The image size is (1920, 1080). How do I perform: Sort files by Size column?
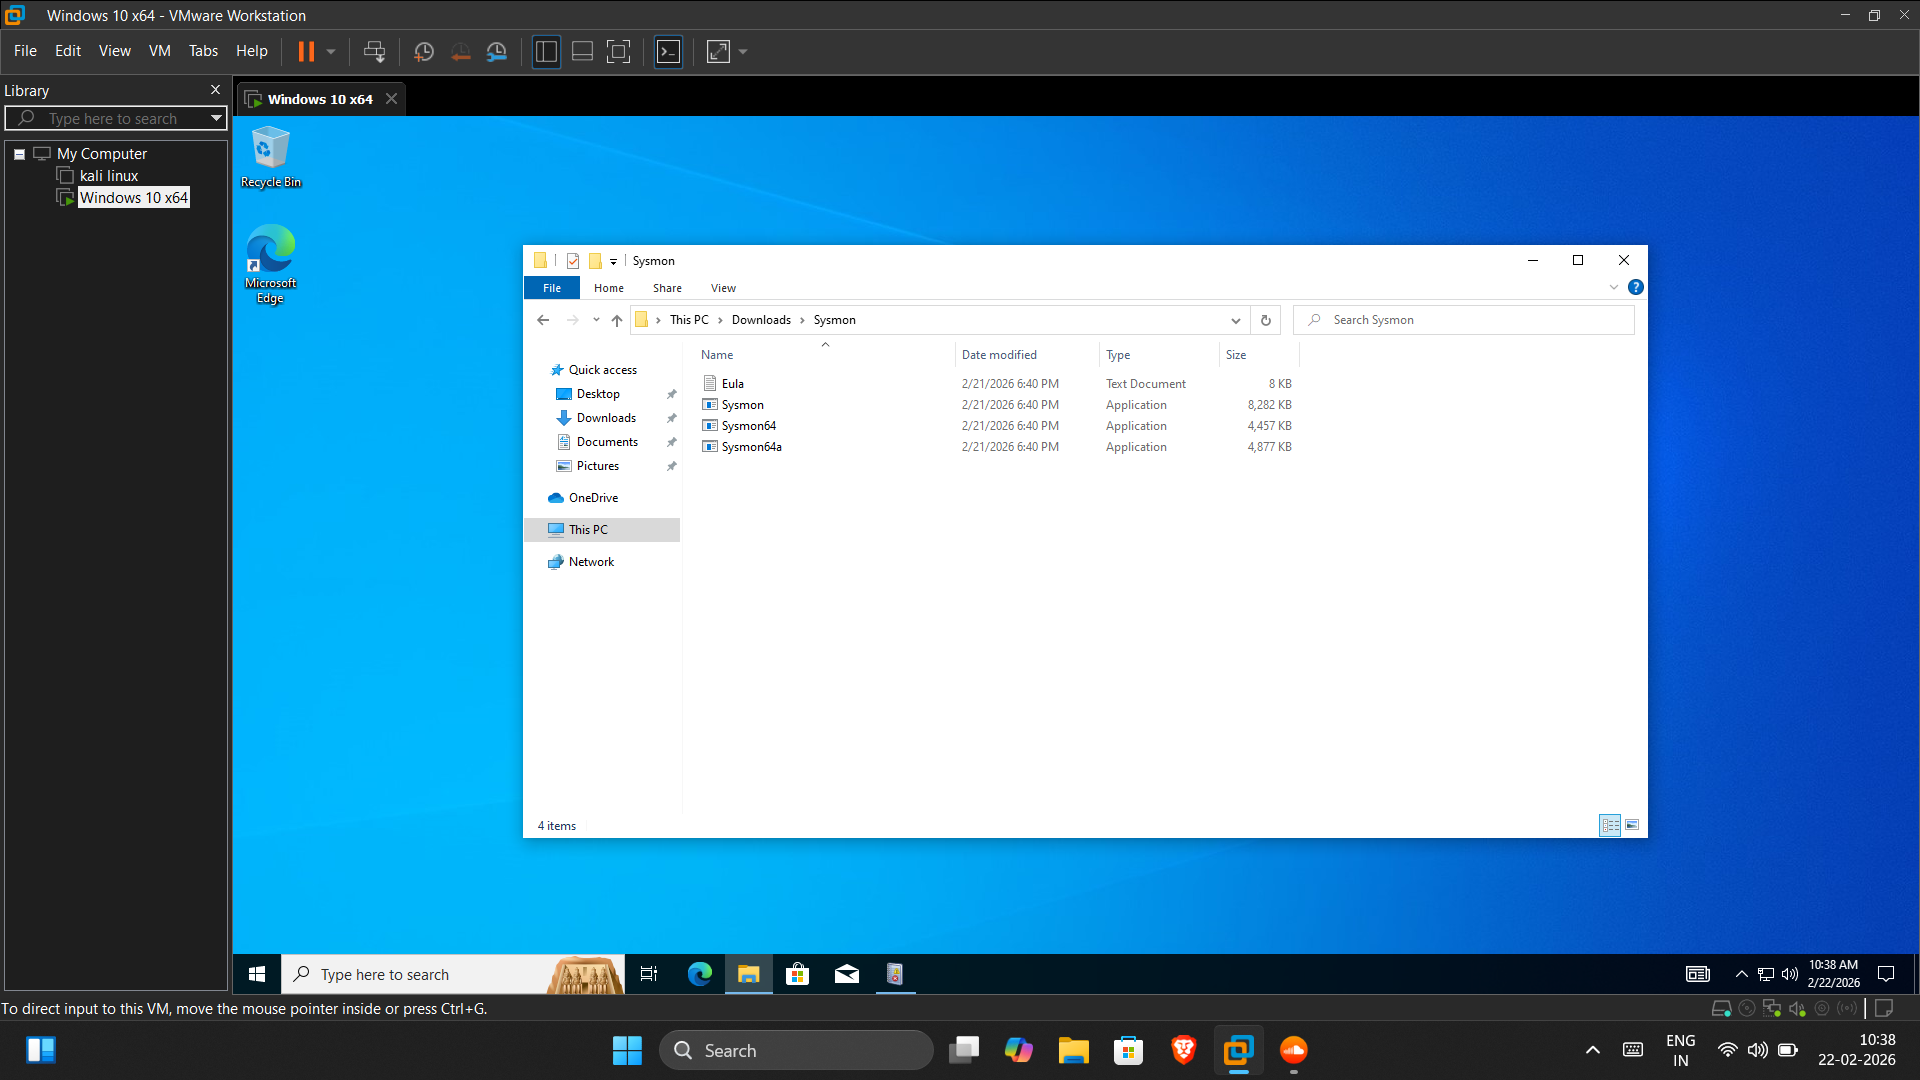point(1258,355)
